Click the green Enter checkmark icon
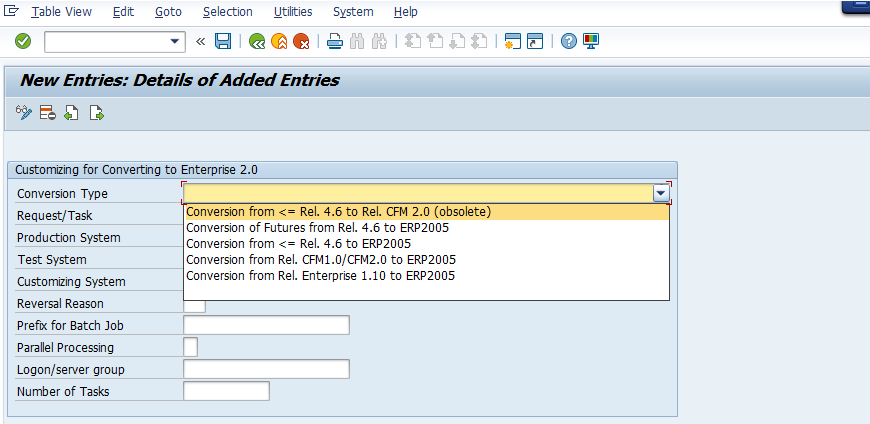 click(23, 41)
